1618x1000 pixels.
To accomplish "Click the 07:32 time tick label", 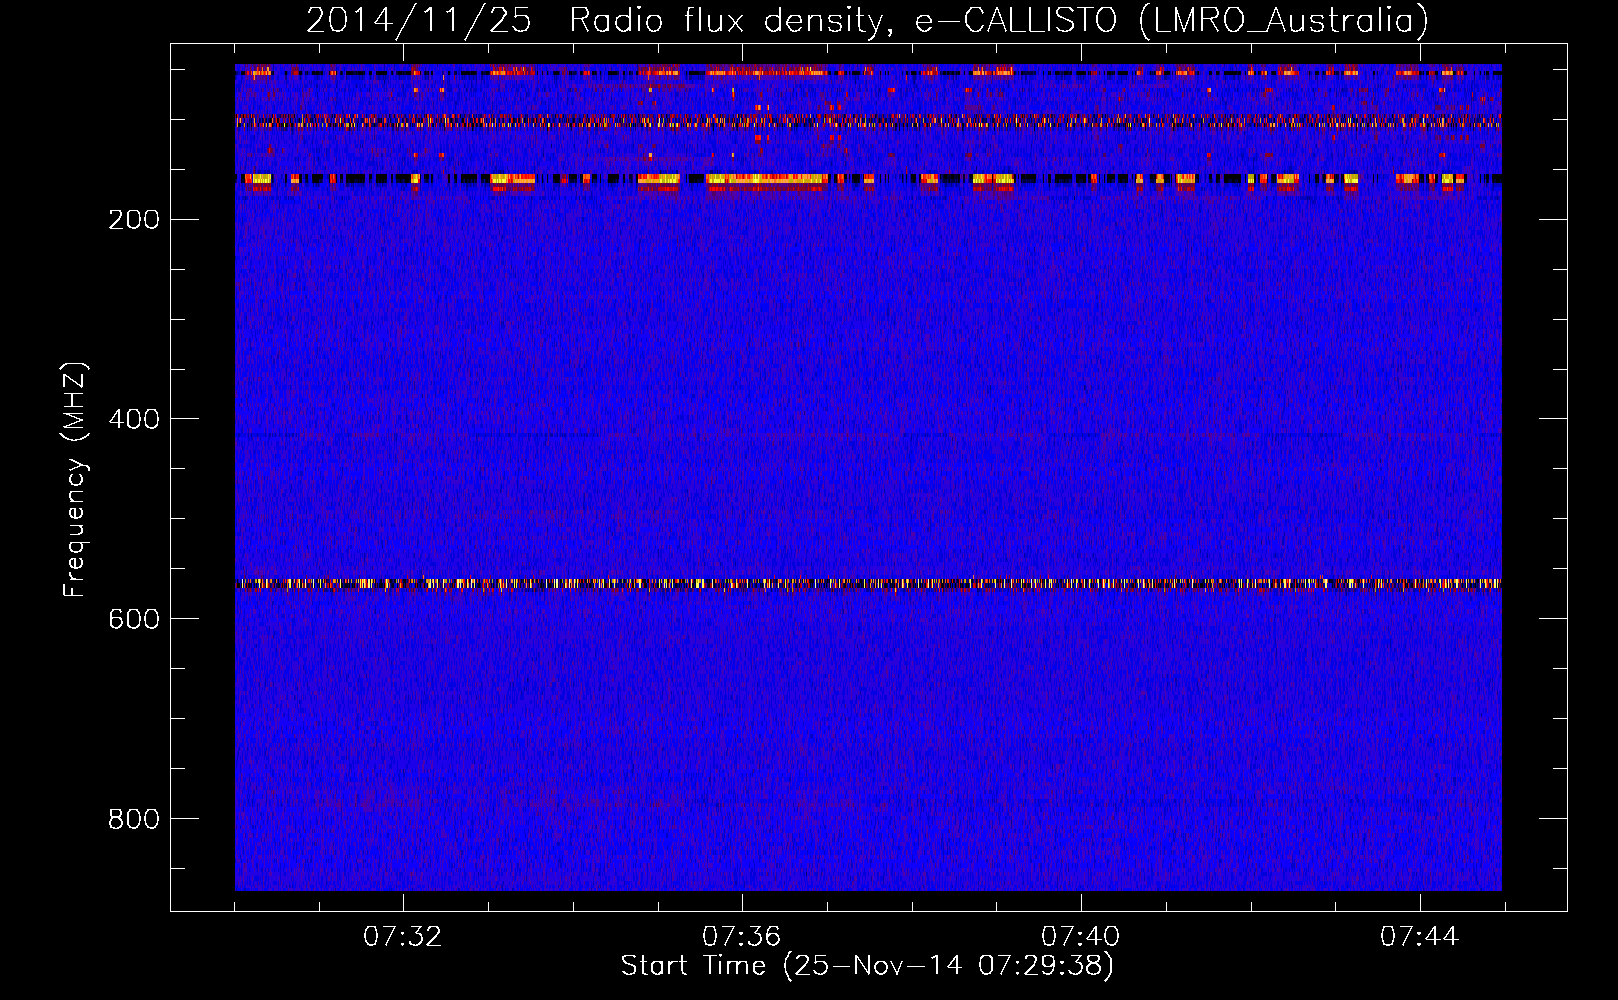I will click(x=403, y=937).
